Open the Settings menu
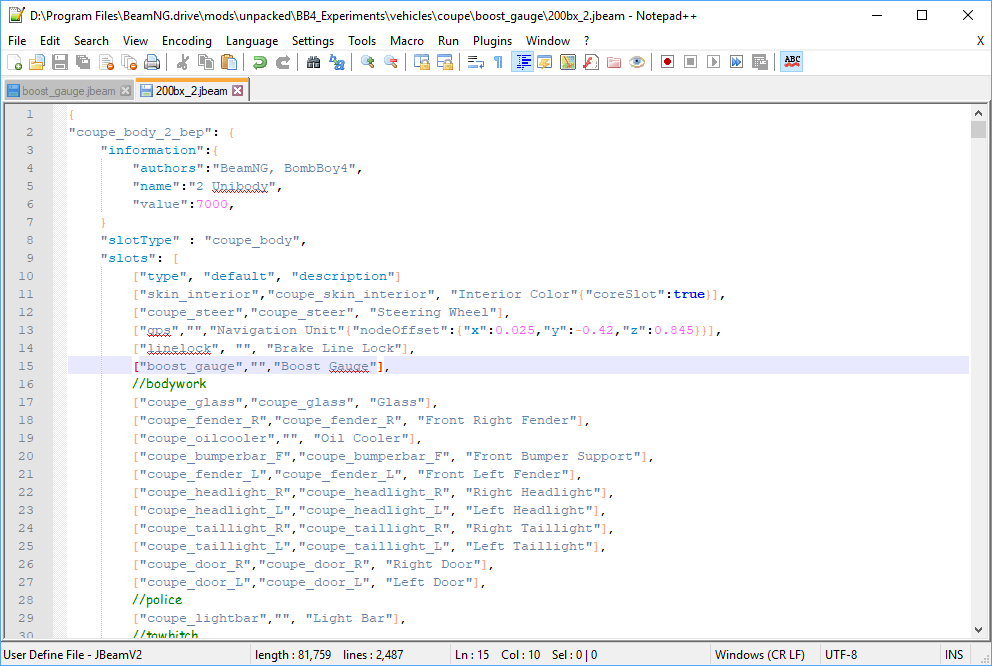Viewport: 992px width, 666px height. click(313, 40)
